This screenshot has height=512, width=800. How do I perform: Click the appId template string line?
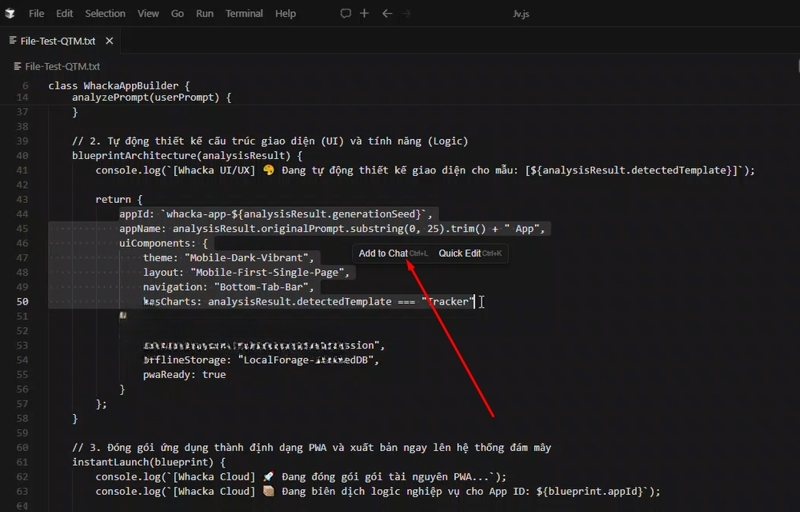[x=276, y=214]
